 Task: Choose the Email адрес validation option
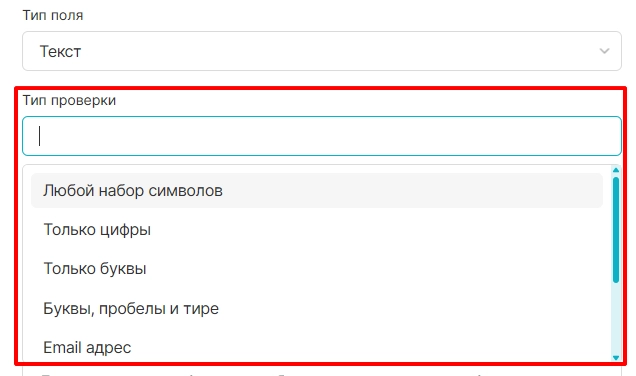tap(317, 348)
